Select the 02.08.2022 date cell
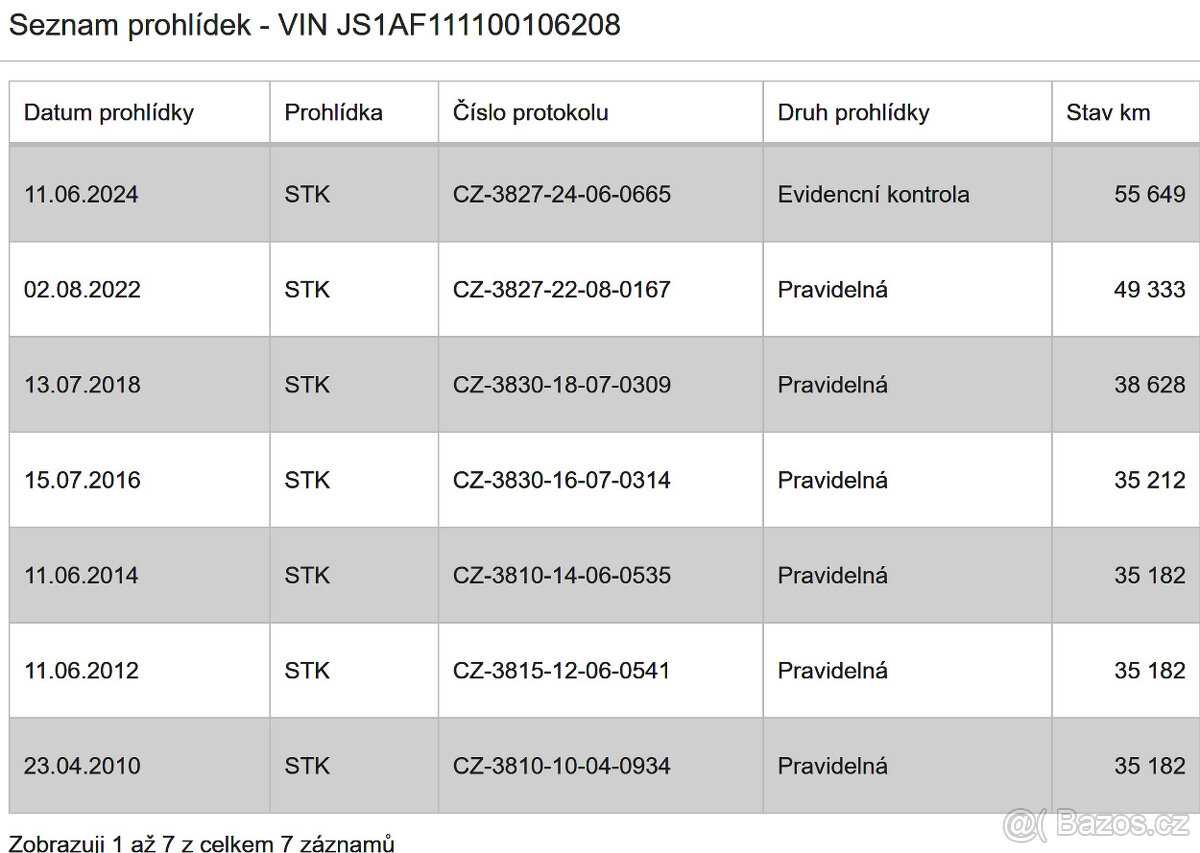The height and width of the screenshot is (853, 1200). coord(82,290)
